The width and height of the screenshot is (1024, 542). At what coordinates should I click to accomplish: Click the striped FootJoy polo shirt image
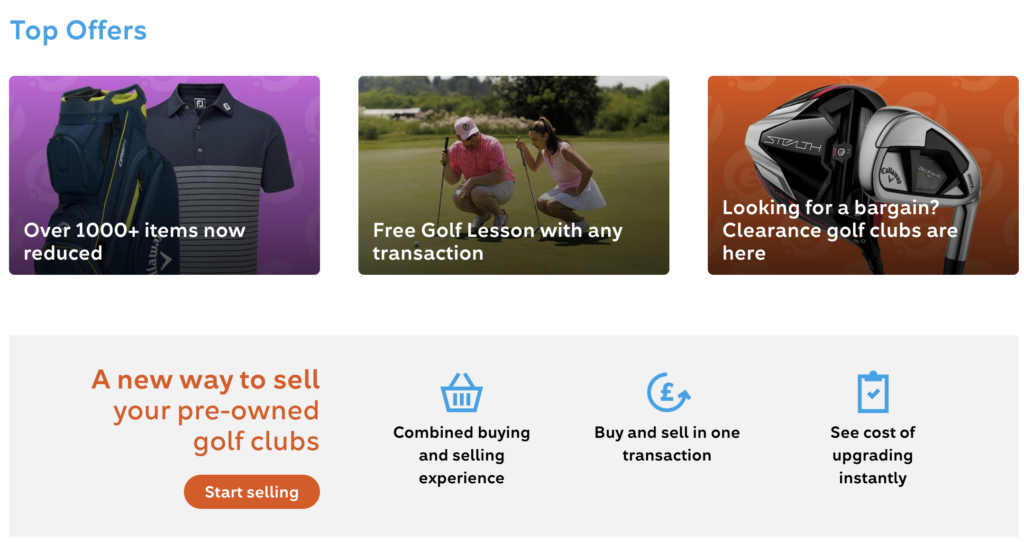(x=220, y=150)
